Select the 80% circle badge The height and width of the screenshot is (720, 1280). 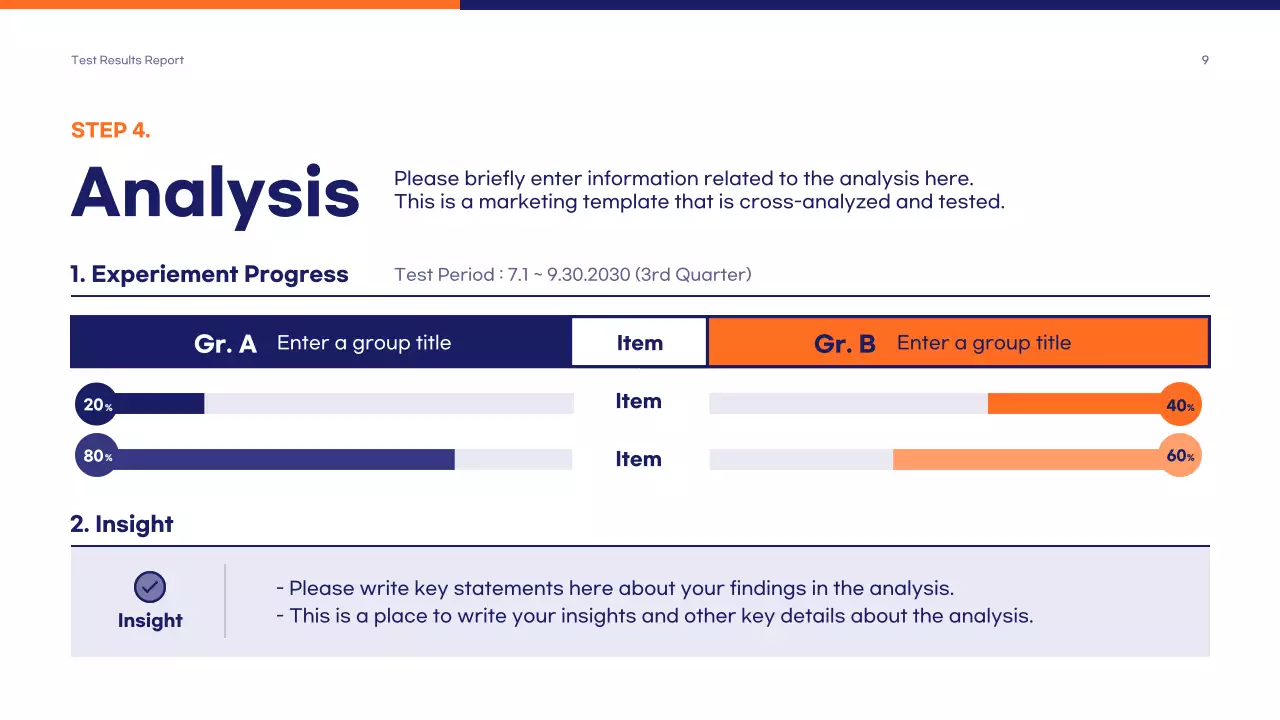pos(96,456)
